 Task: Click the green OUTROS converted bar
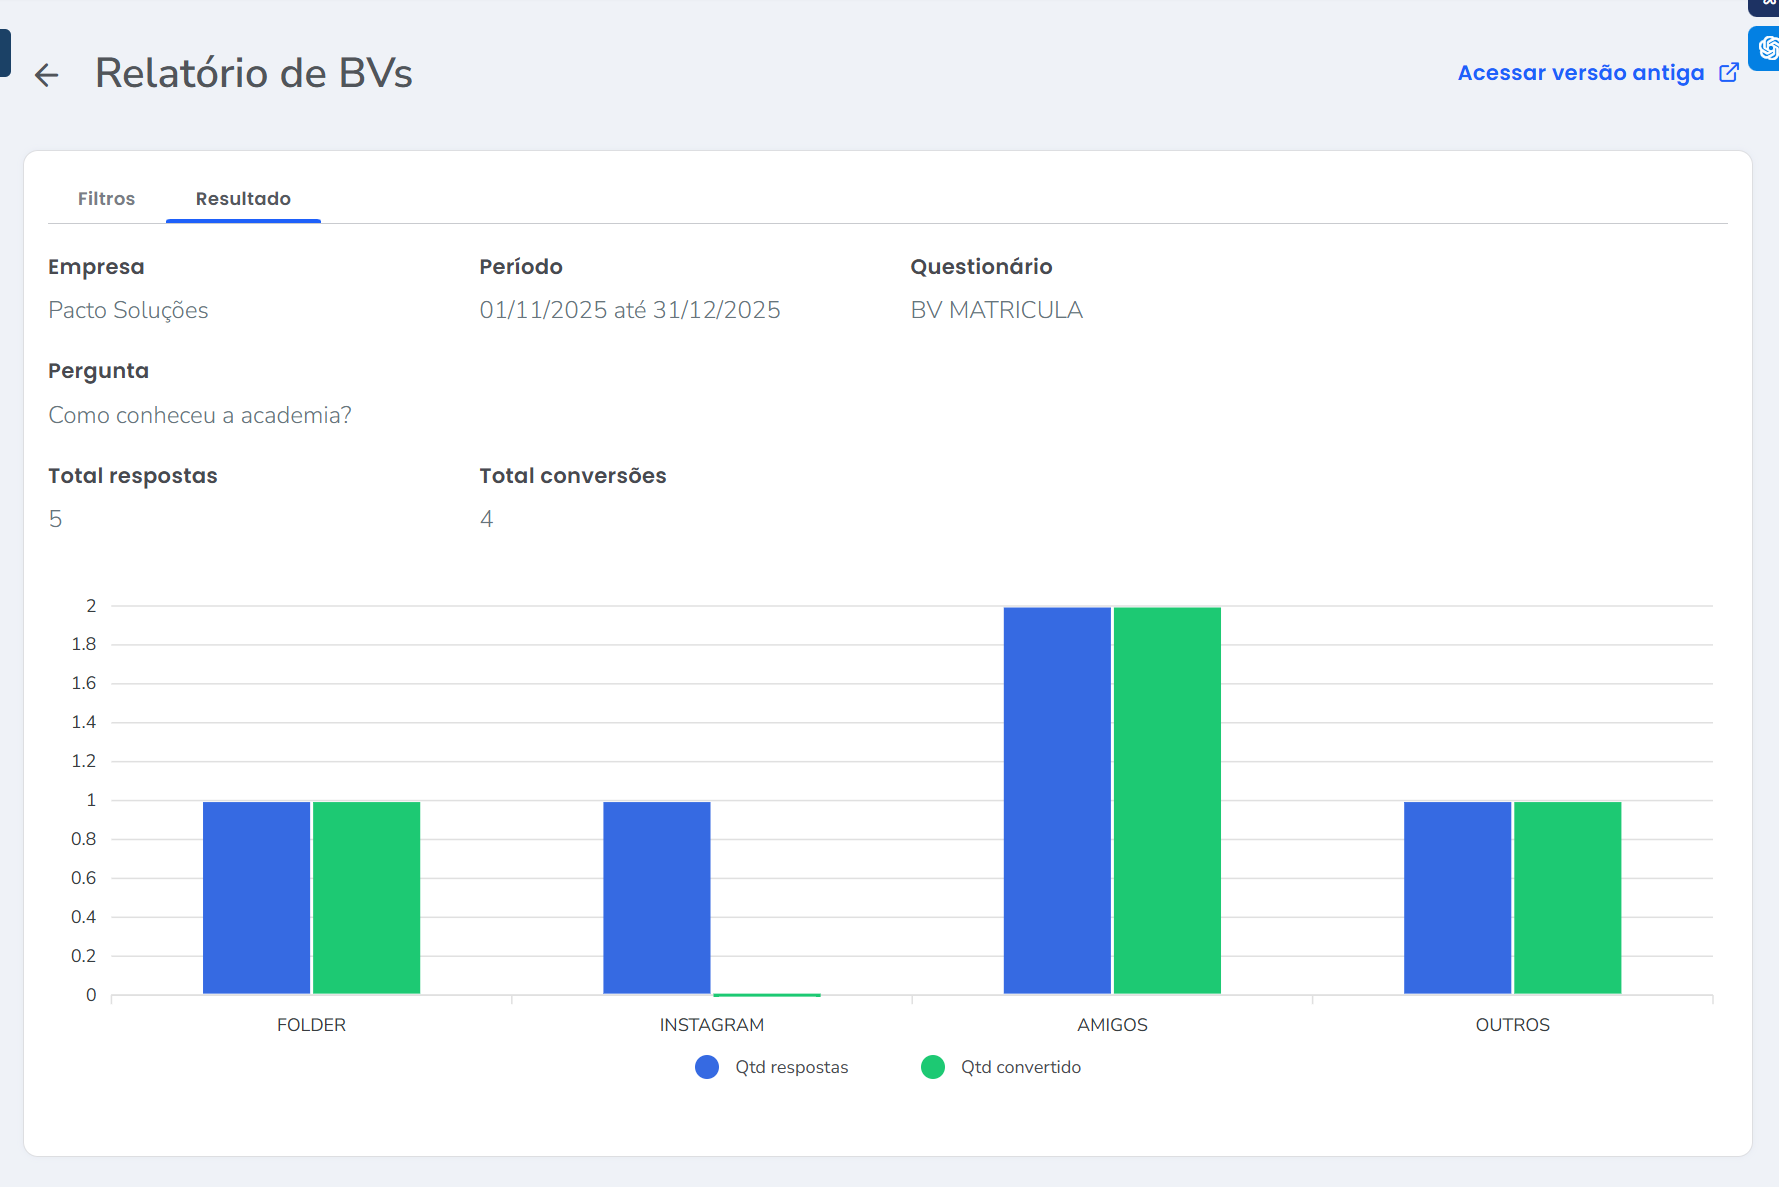pyautogui.click(x=1567, y=897)
